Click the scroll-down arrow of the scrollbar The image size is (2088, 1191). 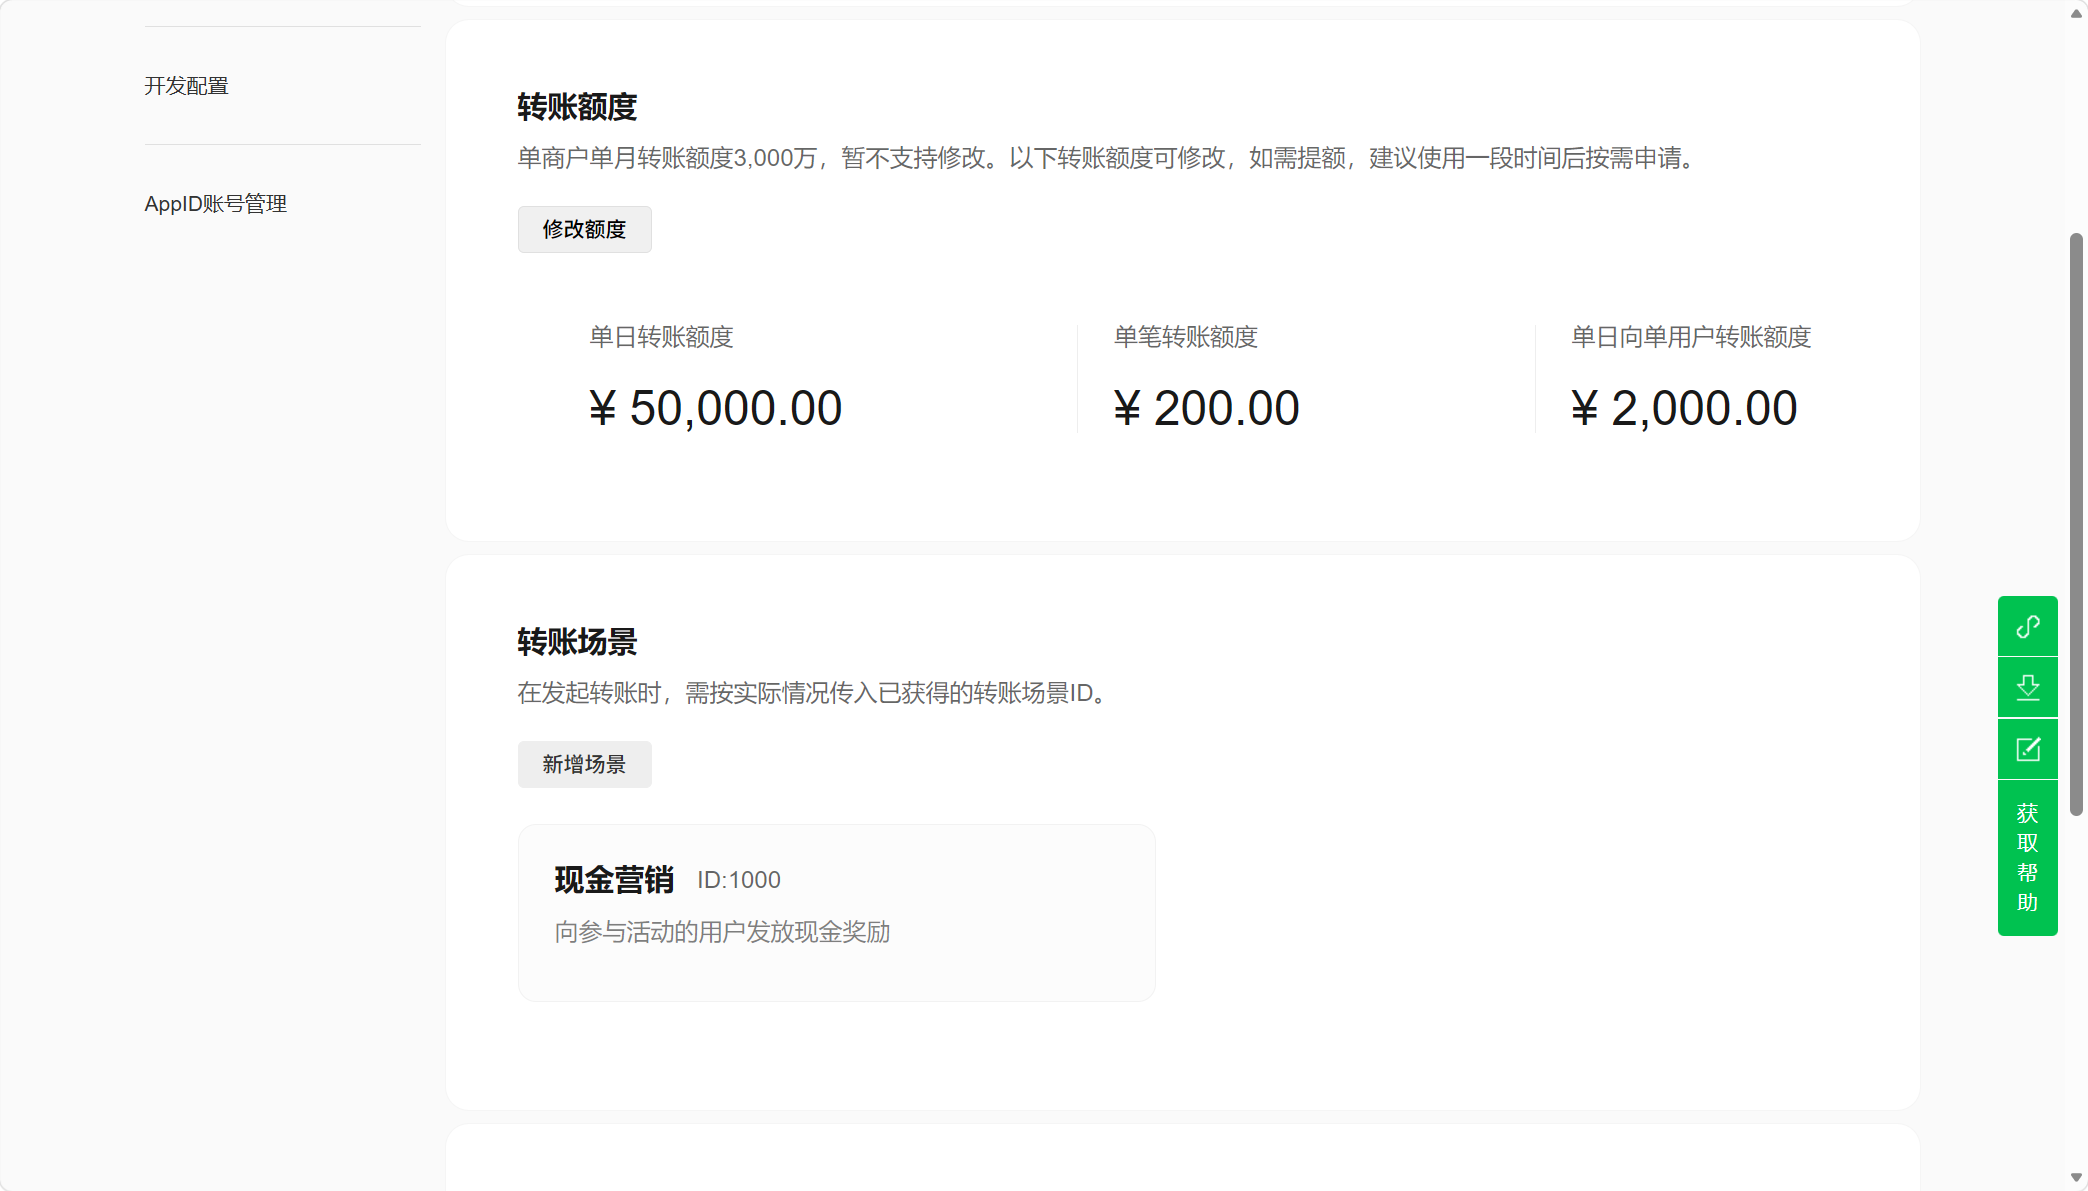[2076, 1178]
